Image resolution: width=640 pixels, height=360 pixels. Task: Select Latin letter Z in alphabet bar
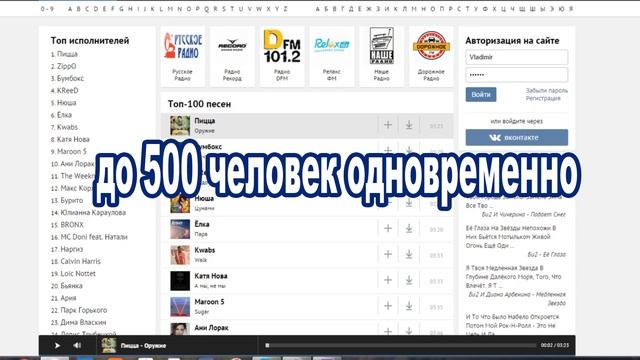click(285, 9)
